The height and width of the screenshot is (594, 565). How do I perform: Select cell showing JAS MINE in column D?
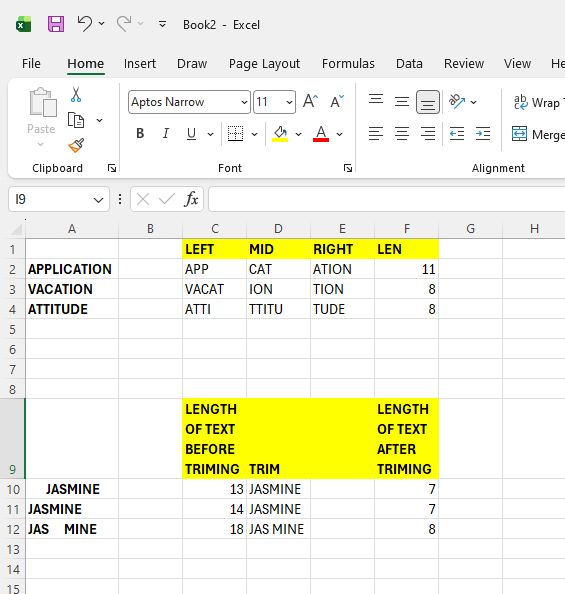point(278,529)
